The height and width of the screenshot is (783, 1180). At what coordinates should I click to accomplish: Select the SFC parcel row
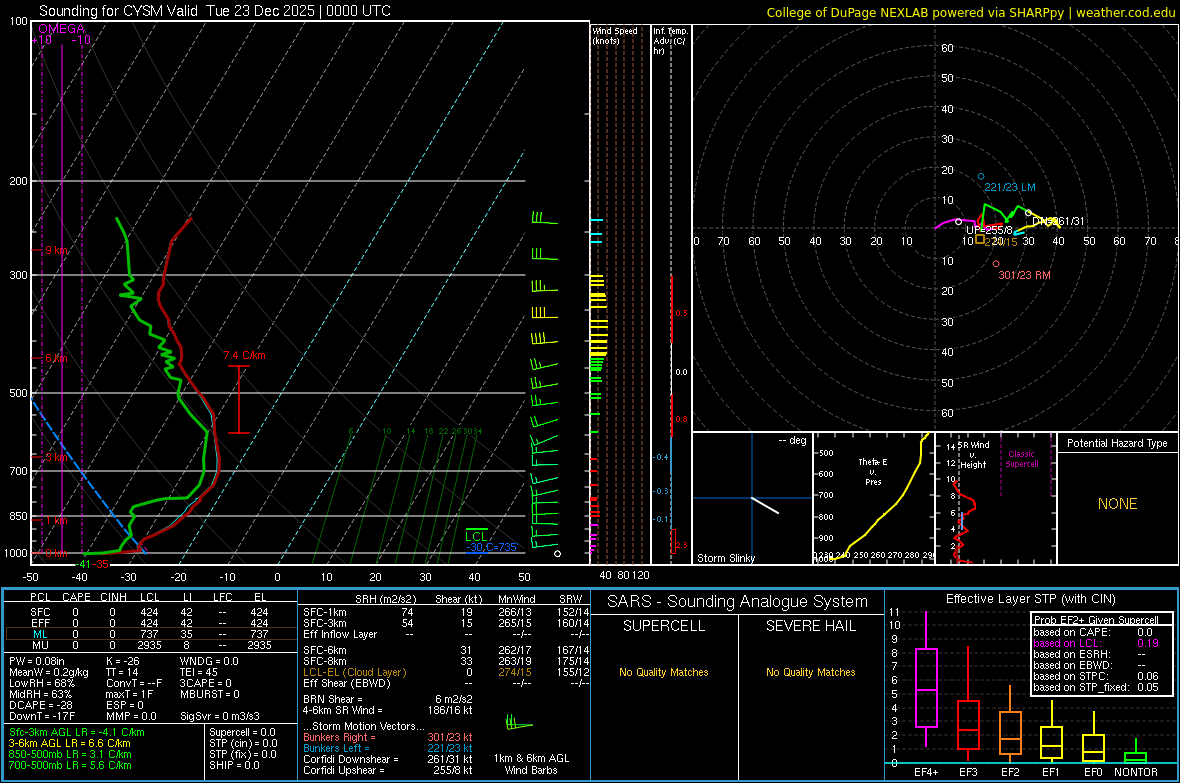click(x=149, y=612)
